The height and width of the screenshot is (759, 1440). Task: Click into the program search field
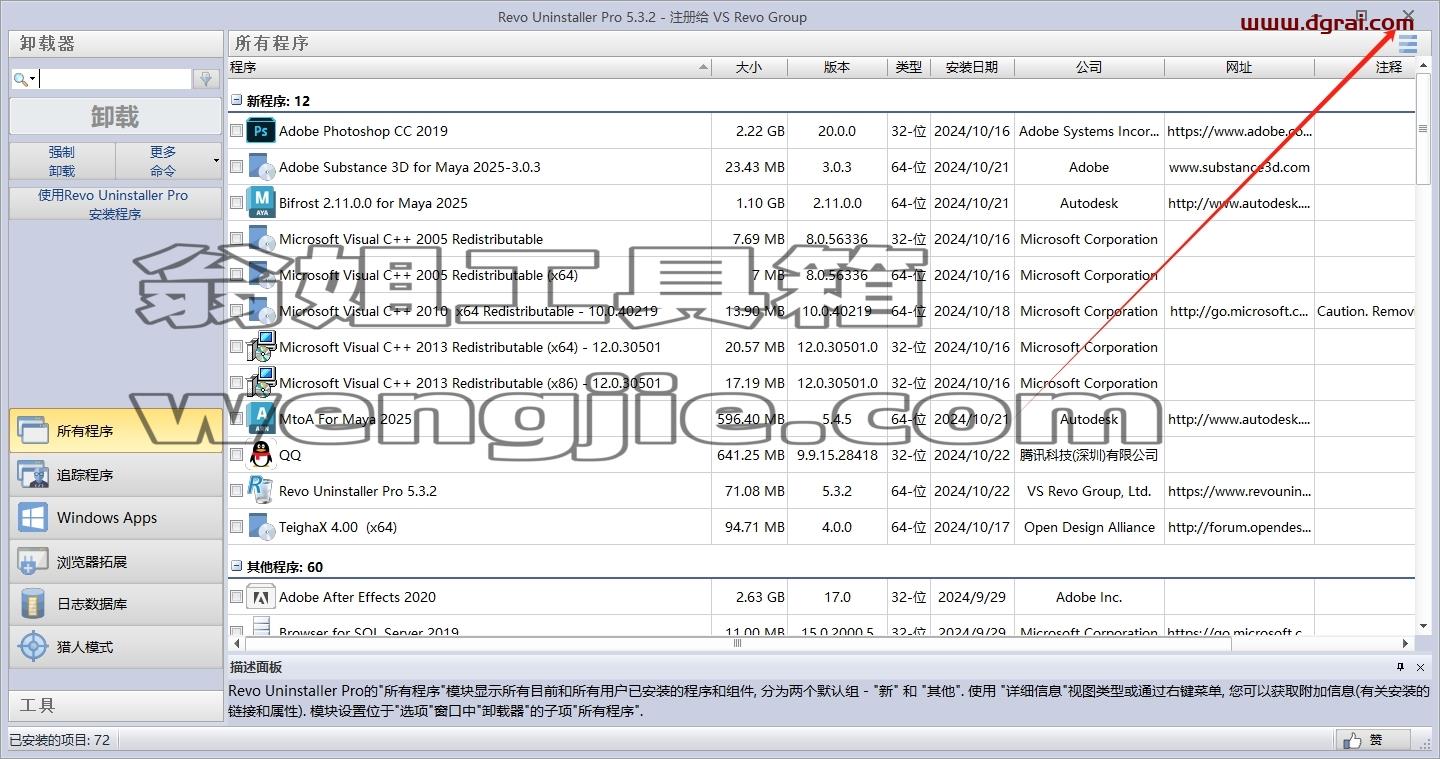(x=115, y=79)
